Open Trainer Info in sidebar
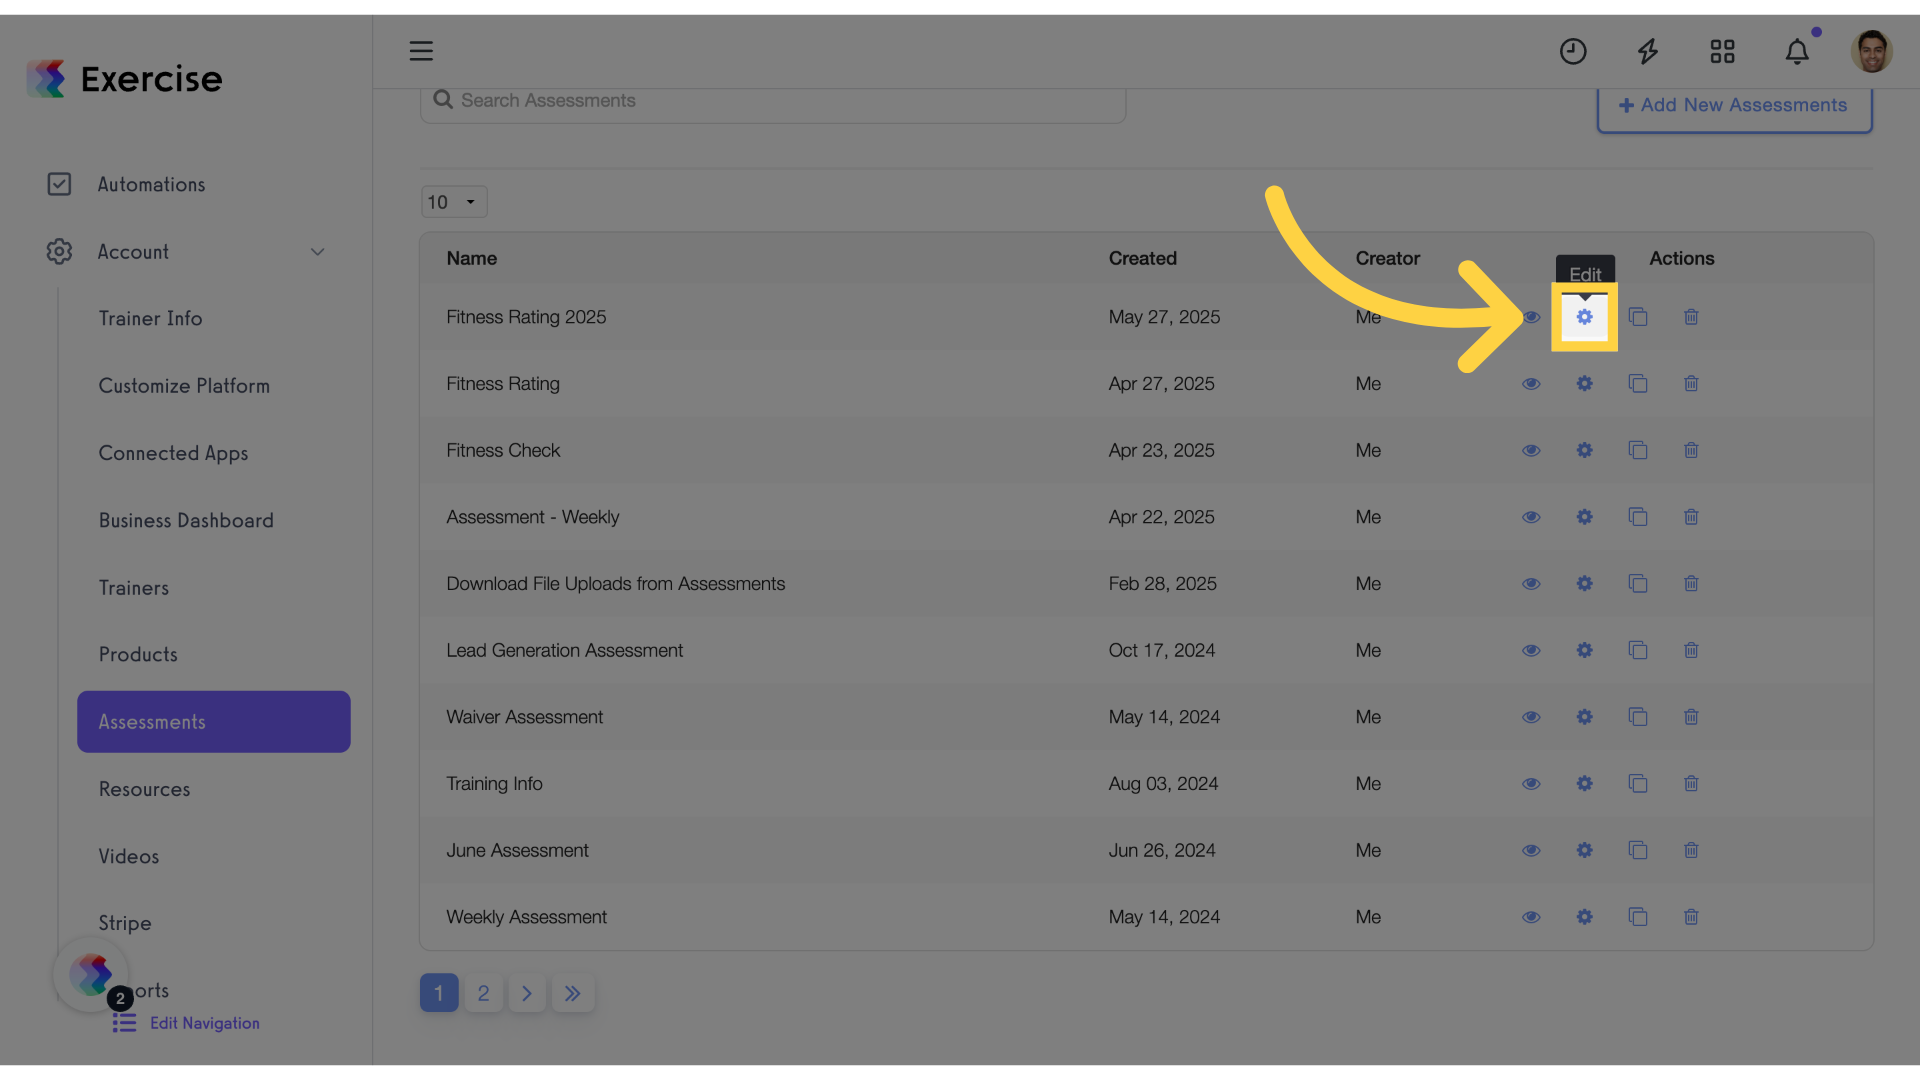 (150, 318)
